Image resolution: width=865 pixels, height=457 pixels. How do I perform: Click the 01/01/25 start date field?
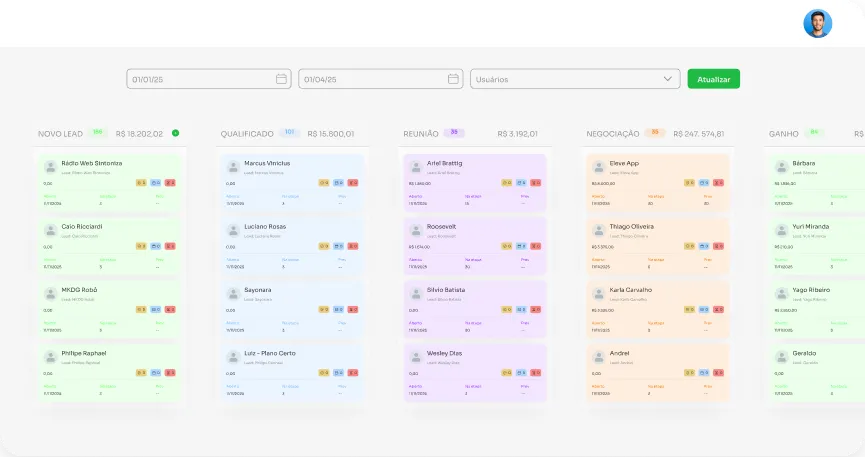click(200, 79)
